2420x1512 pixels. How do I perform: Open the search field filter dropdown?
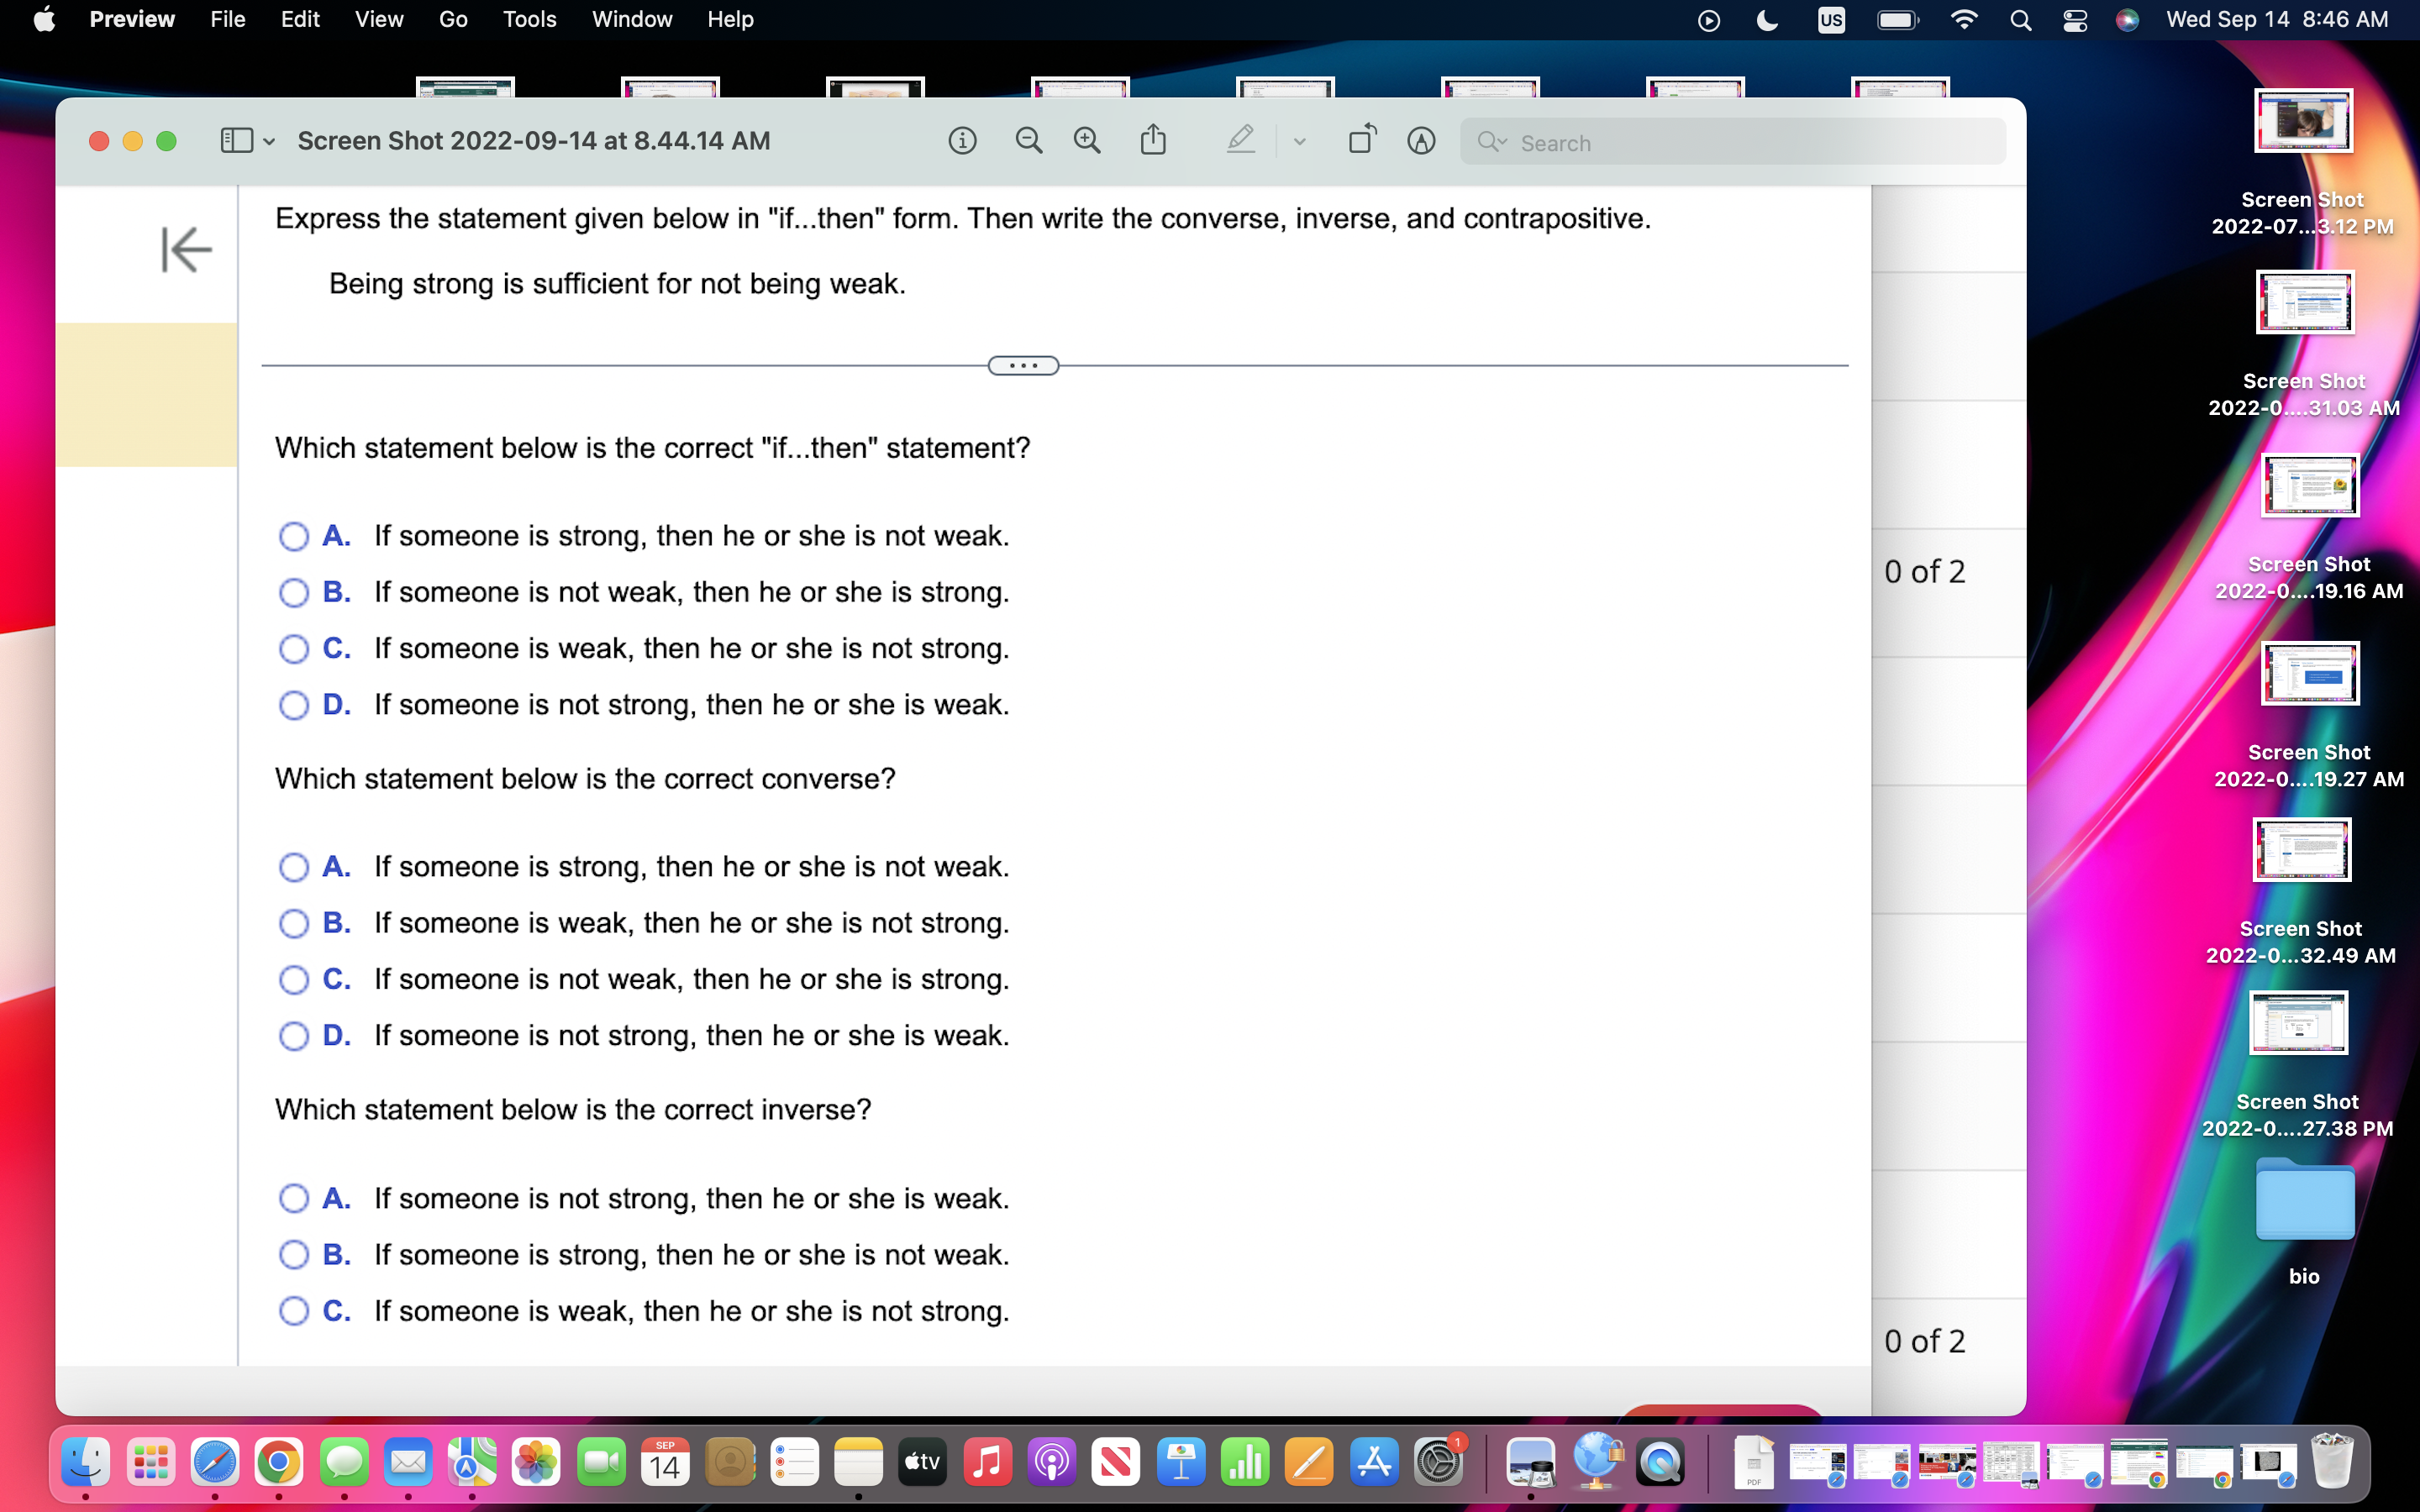click(x=1492, y=142)
